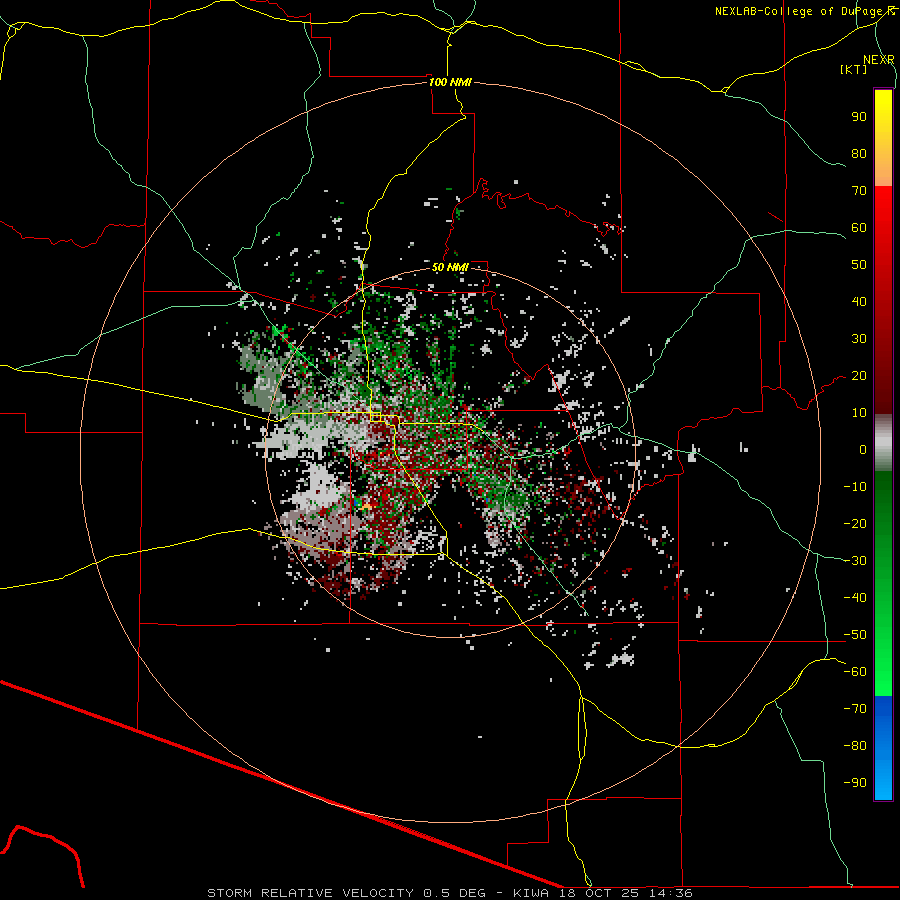Click the '100 NMI' range ring label
Image resolution: width=900 pixels, height=900 pixels.
pyautogui.click(x=450, y=82)
